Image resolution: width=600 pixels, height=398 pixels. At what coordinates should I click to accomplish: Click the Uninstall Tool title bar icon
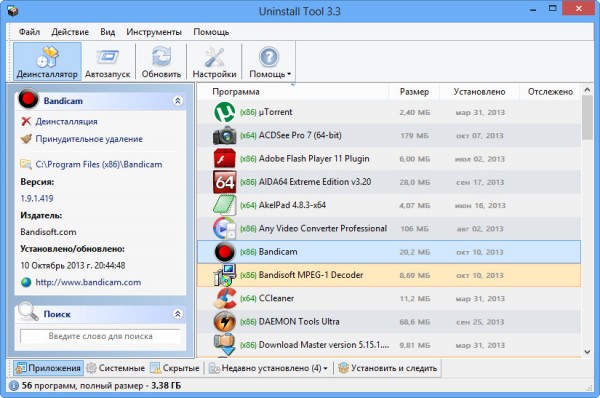tap(13, 11)
